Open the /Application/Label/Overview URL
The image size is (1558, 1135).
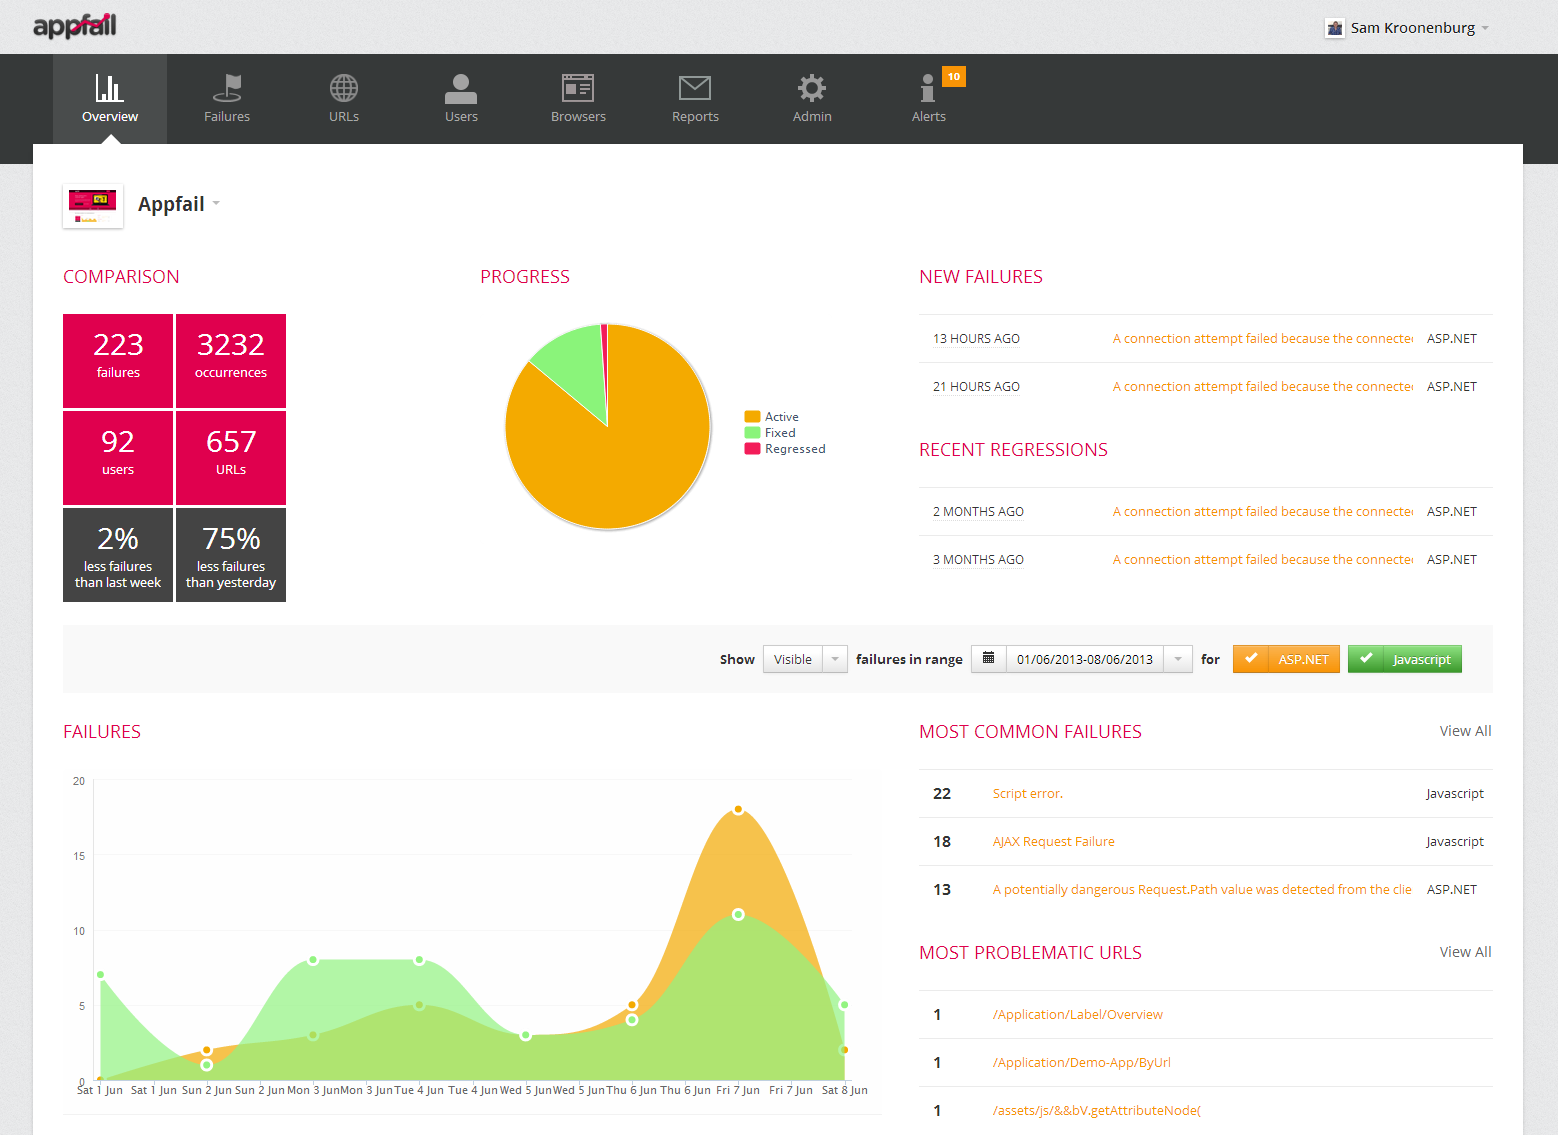click(x=1077, y=1014)
